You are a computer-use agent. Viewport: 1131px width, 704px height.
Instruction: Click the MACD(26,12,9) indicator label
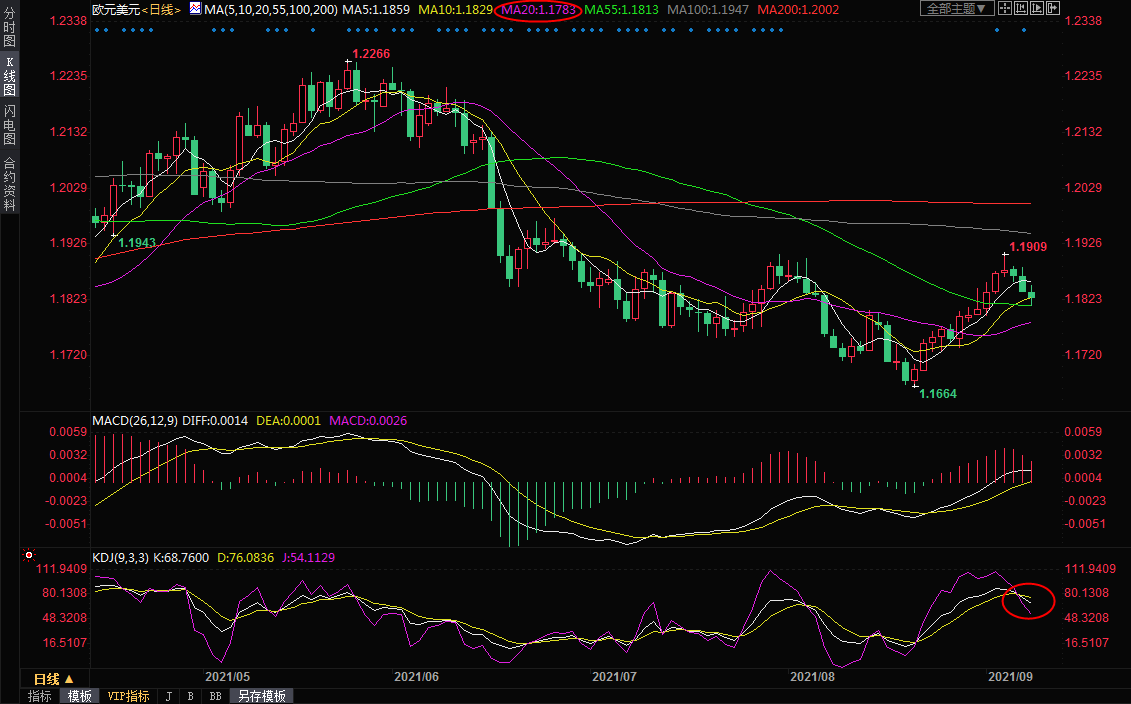(135, 420)
